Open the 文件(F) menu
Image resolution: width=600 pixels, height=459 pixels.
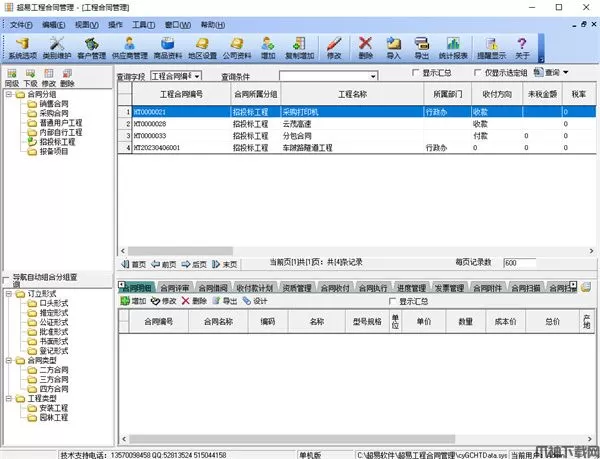pos(21,25)
